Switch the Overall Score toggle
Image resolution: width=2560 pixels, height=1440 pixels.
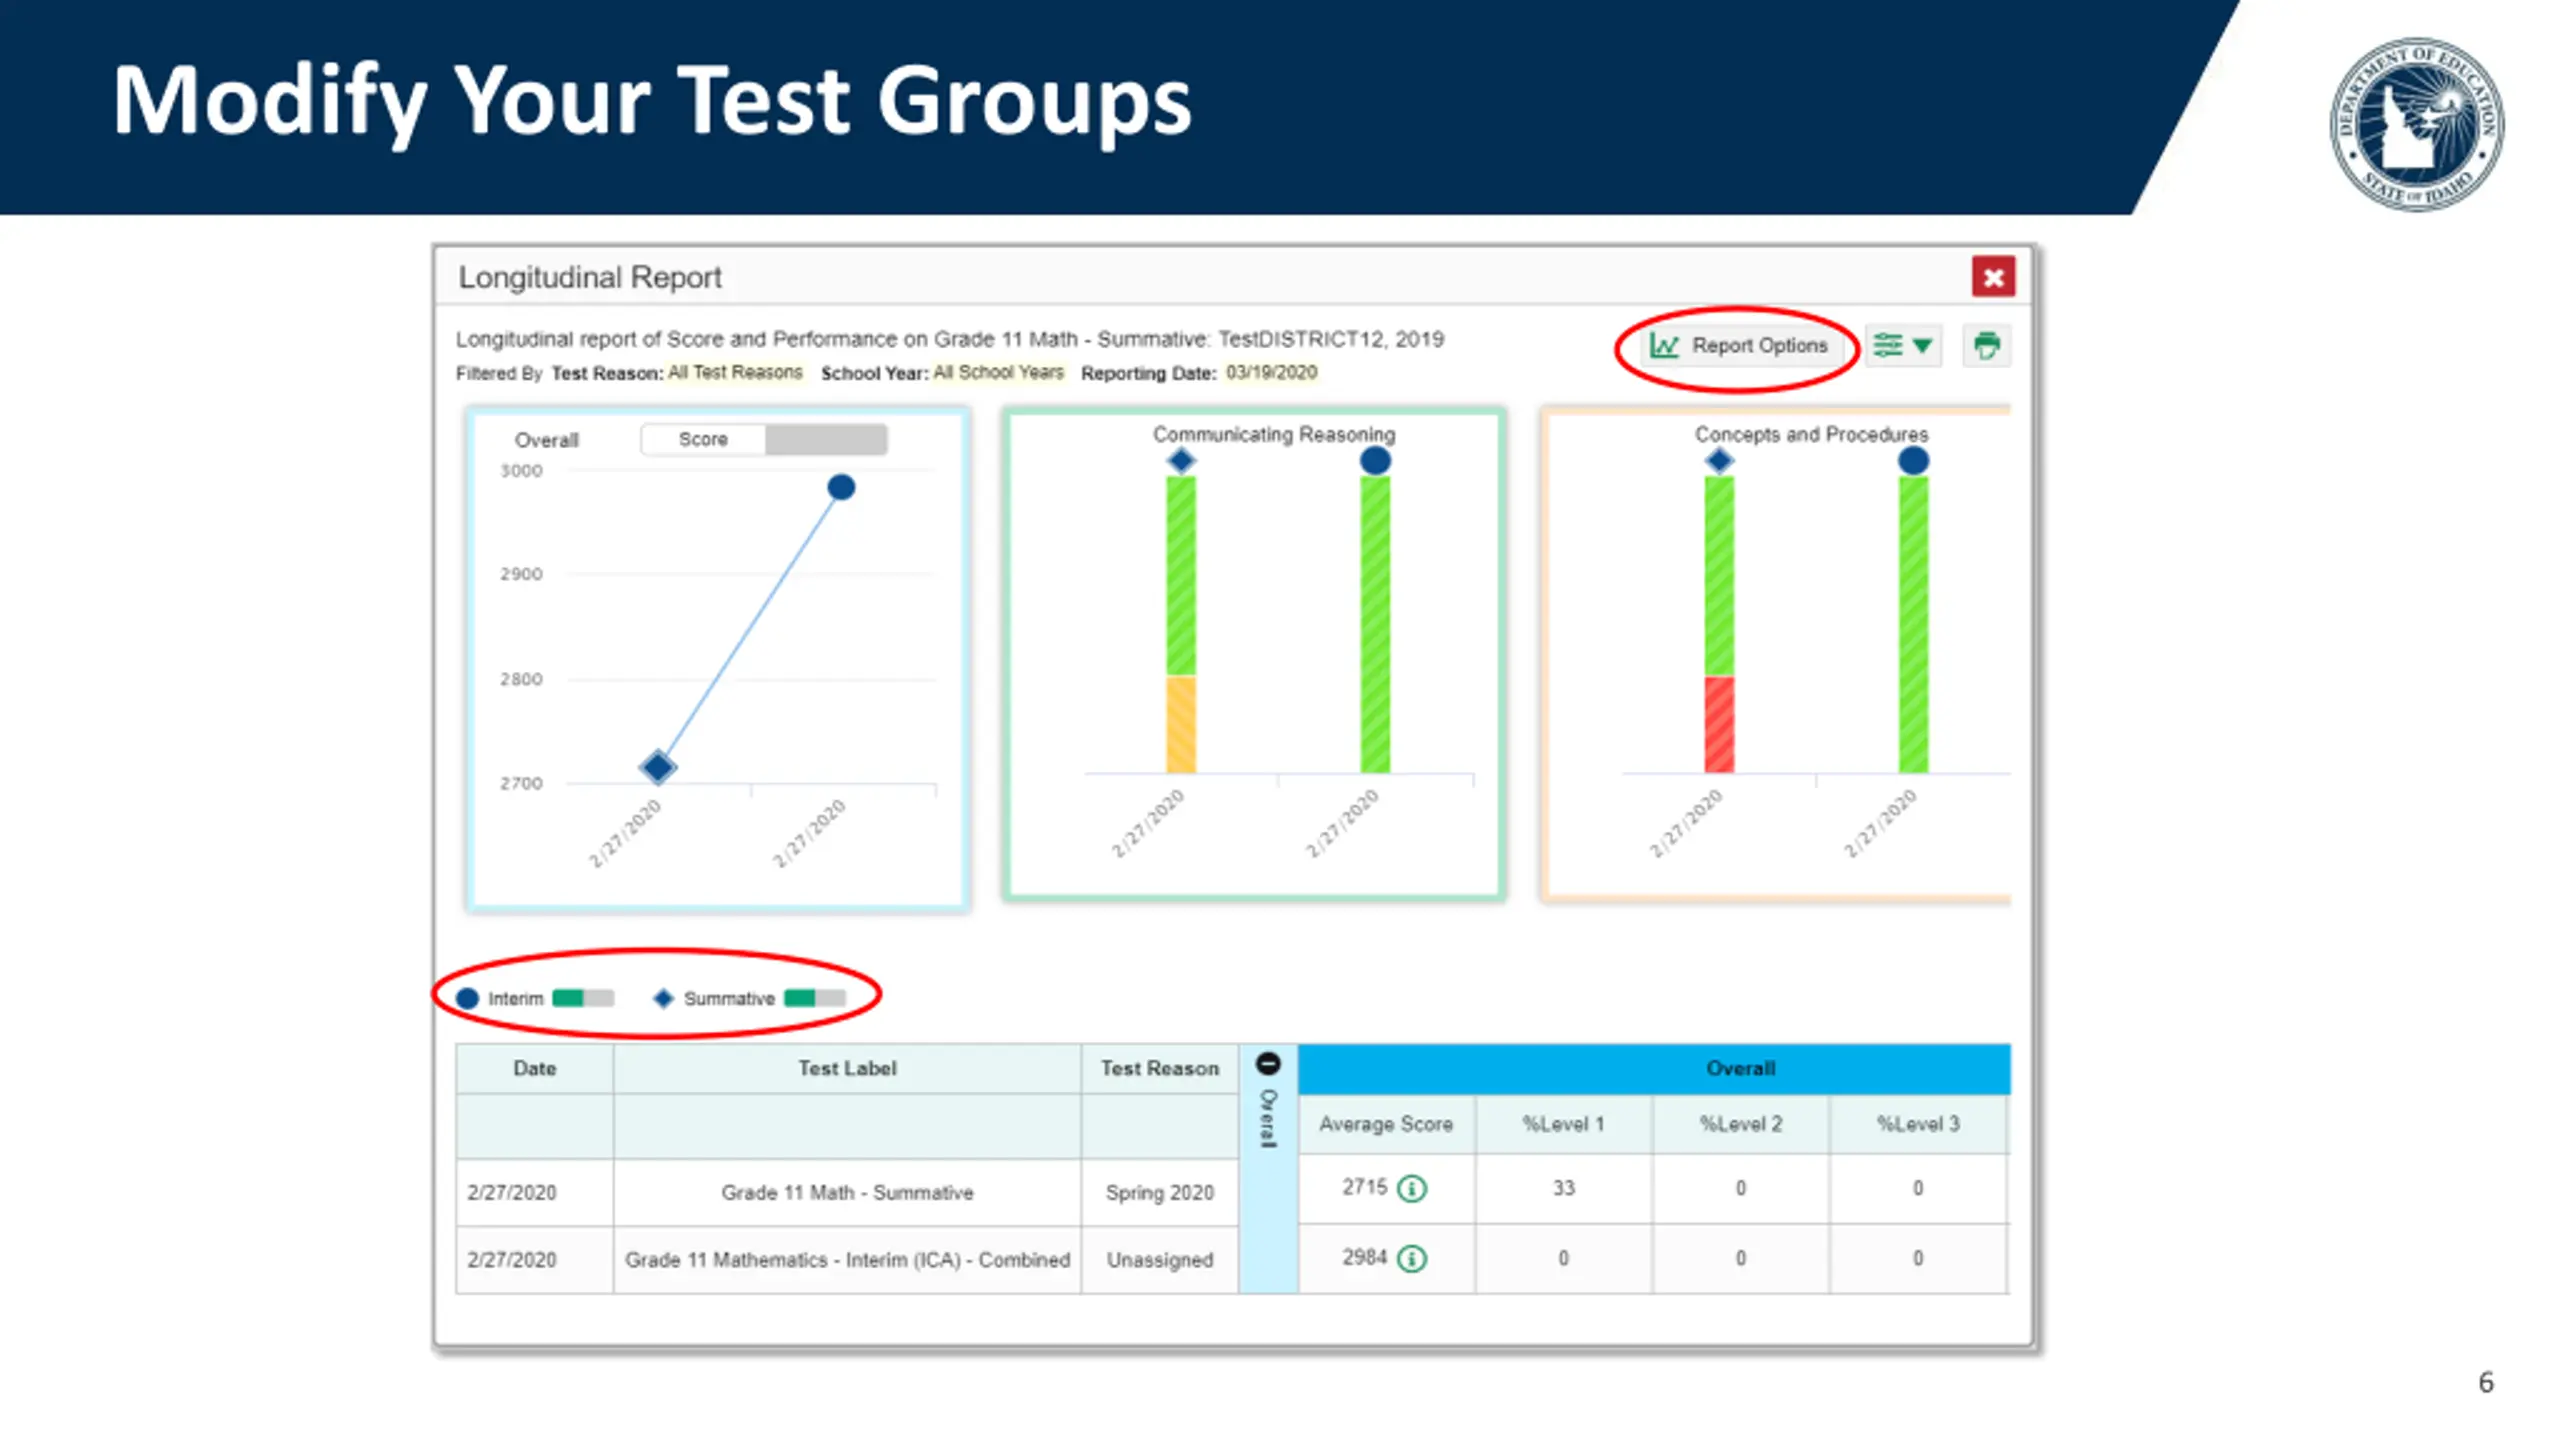pyautogui.click(x=764, y=439)
